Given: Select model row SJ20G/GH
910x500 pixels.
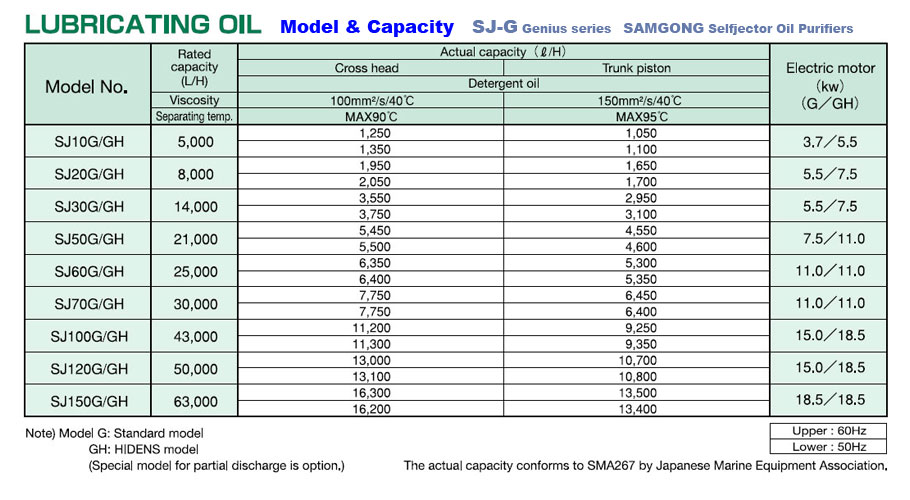Looking at the screenshot, I should point(89,174).
